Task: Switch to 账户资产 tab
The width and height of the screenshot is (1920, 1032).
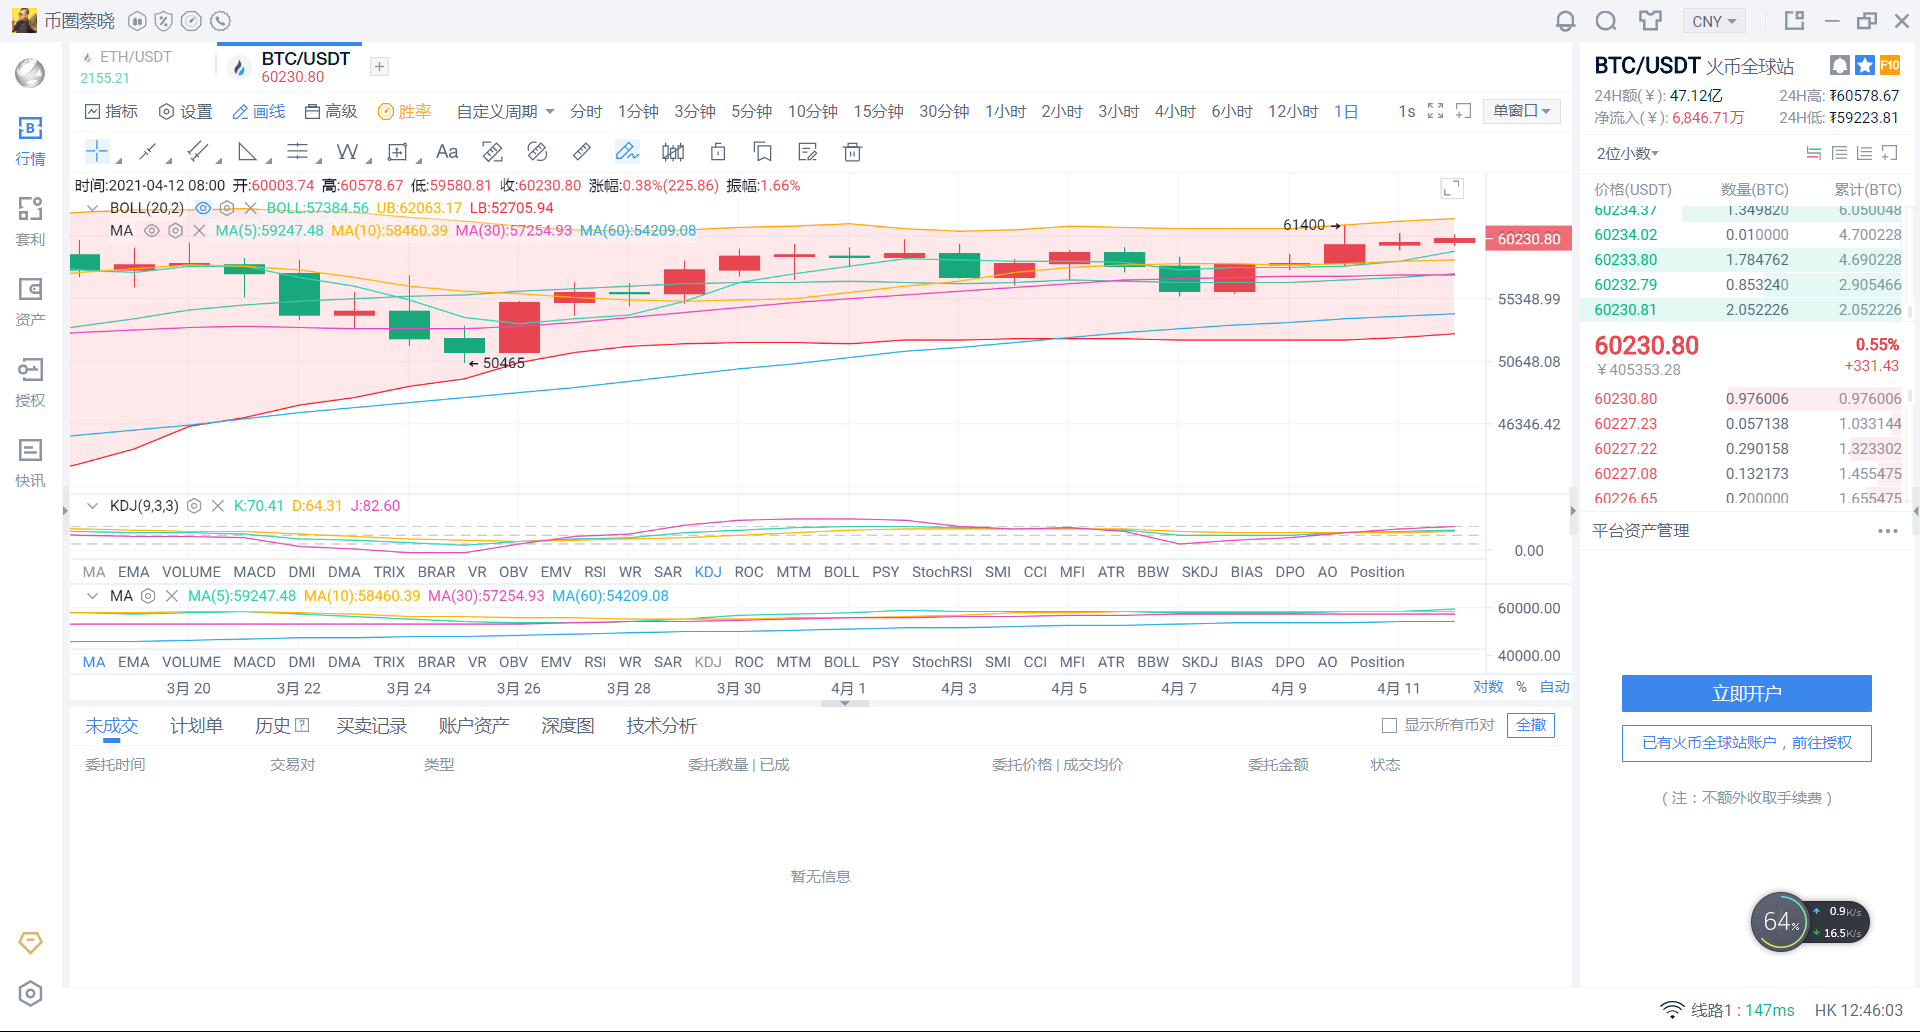Action: click(474, 726)
